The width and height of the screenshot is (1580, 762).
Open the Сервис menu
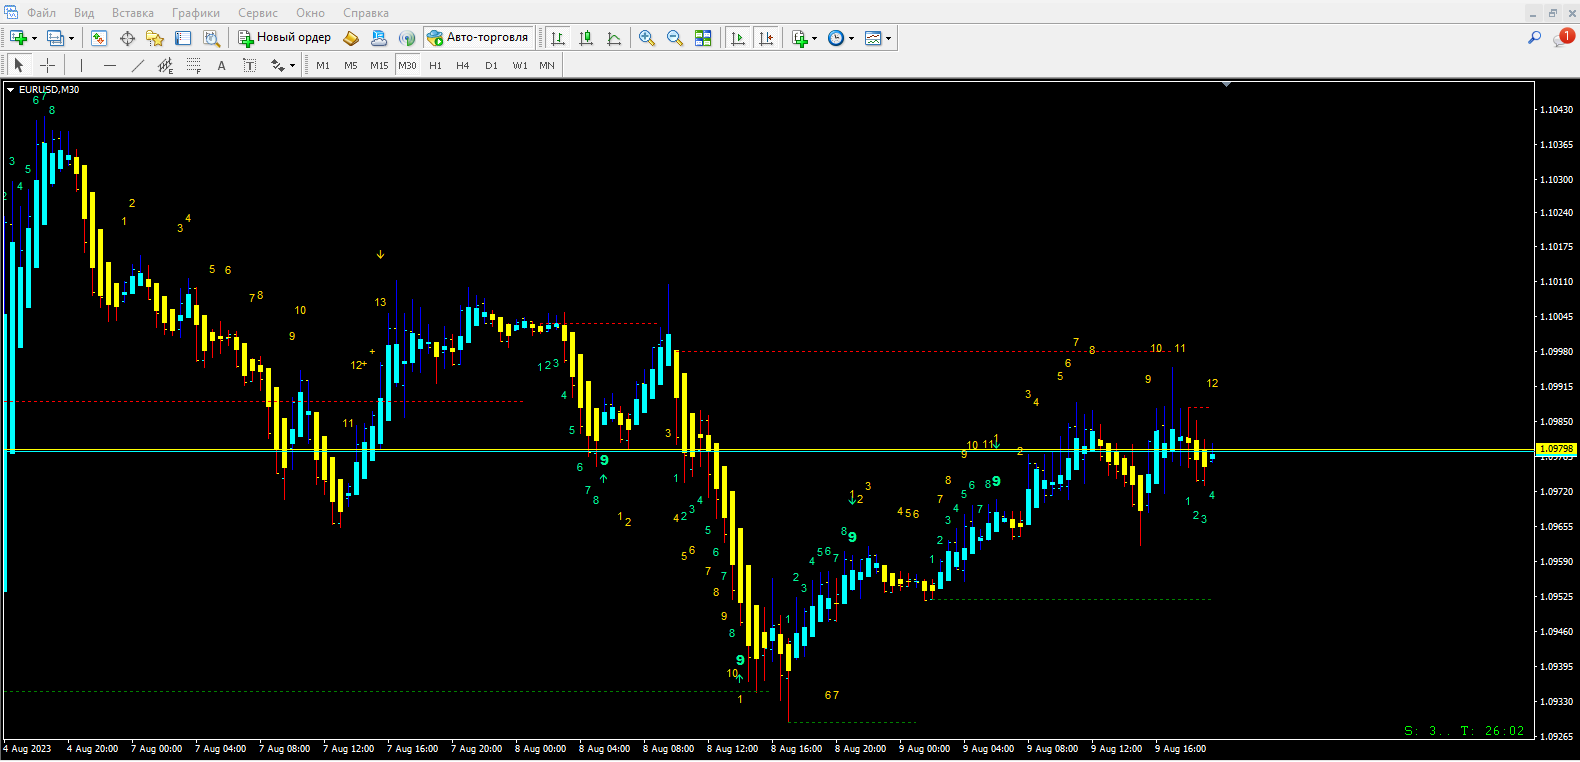(x=258, y=13)
